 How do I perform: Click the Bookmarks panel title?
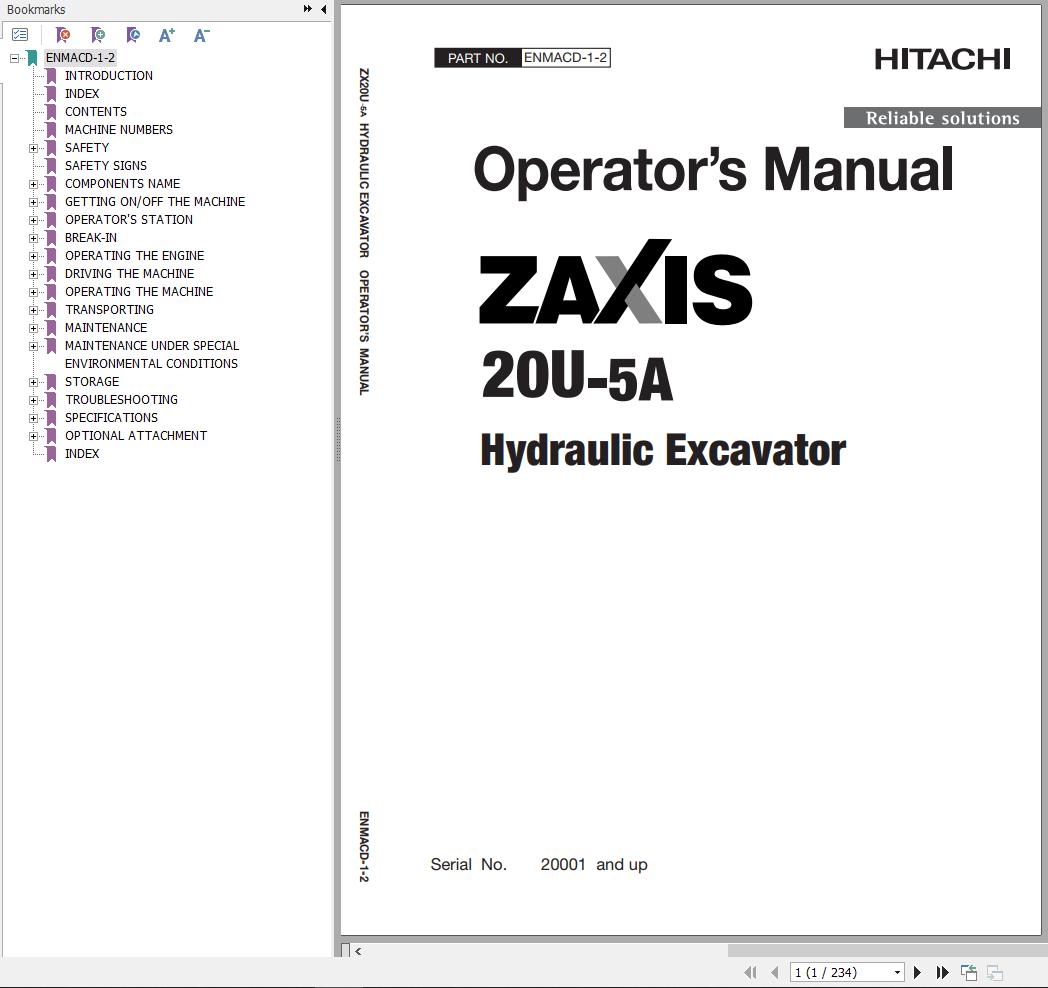tap(36, 10)
